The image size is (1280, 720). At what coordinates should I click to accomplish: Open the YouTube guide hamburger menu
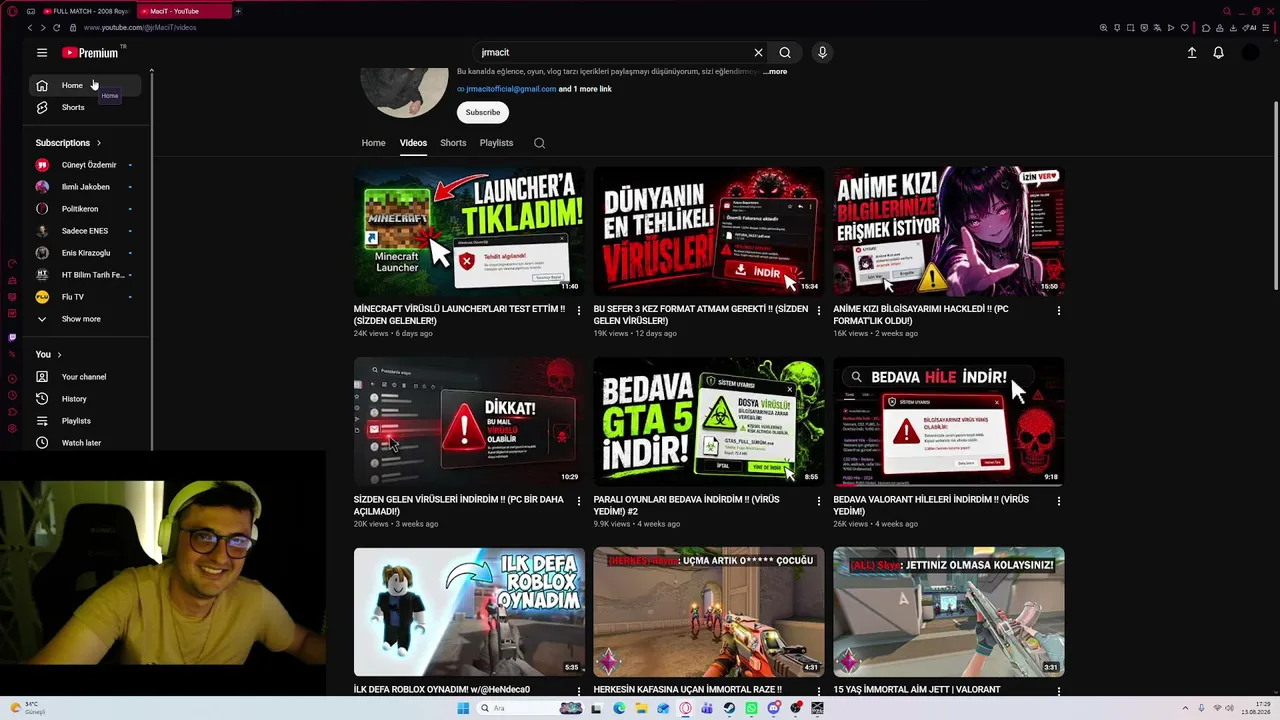click(42, 53)
